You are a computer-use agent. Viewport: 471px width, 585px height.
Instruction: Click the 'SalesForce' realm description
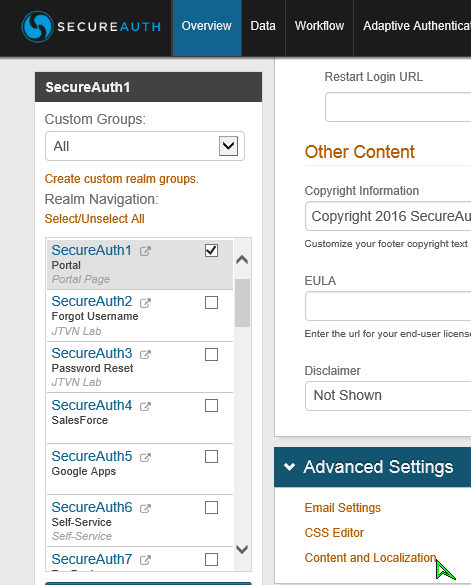point(79,420)
